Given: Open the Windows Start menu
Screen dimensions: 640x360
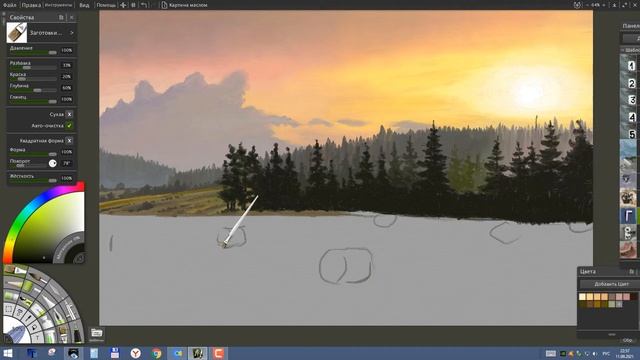Looking at the screenshot, I should (x=8, y=353).
